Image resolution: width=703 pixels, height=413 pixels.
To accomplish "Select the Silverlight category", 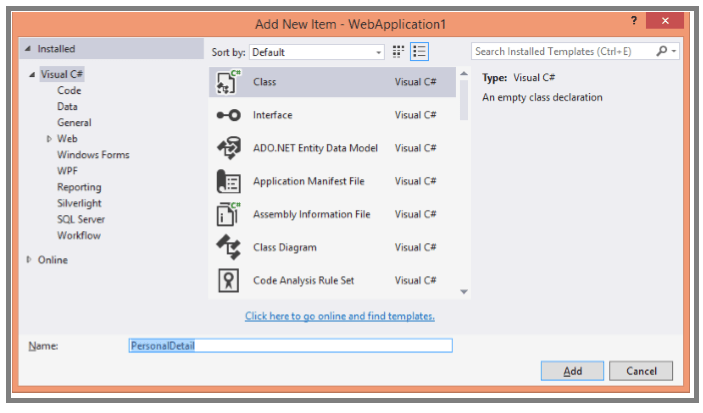I will (79, 204).
